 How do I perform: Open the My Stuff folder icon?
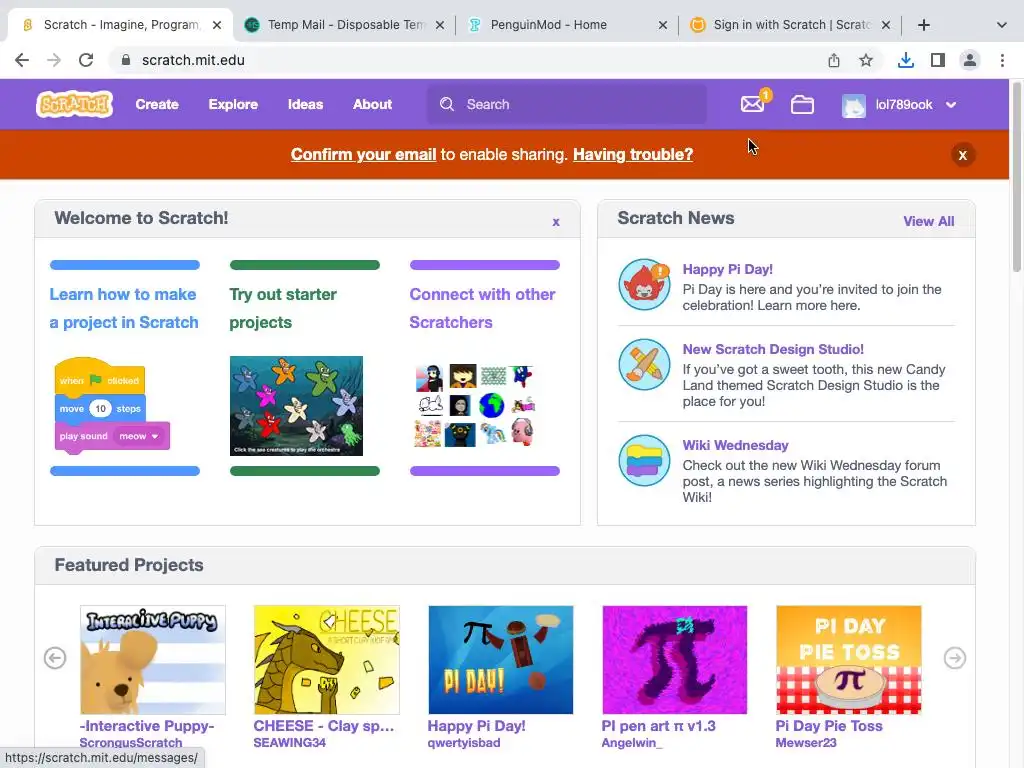[x=802, y=104]
